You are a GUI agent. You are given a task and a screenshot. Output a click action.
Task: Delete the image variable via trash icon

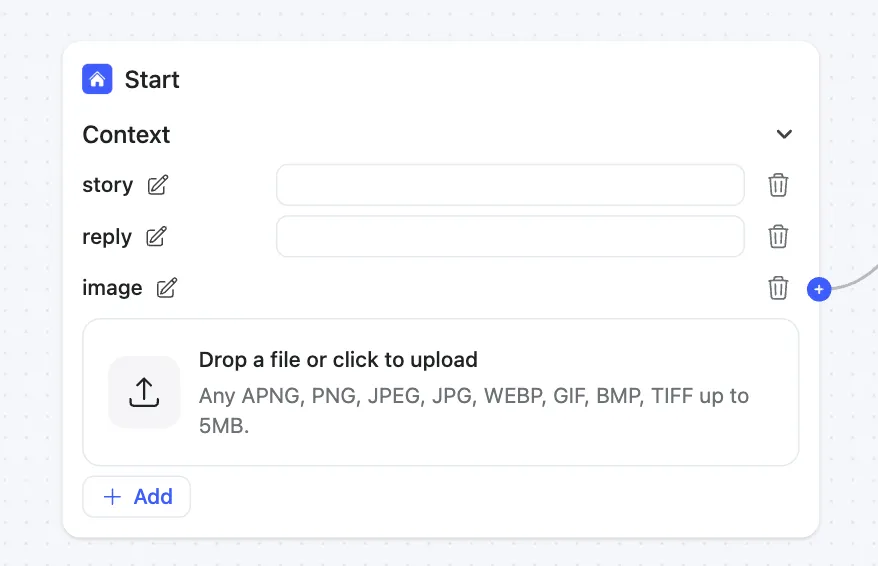[778, 288]
